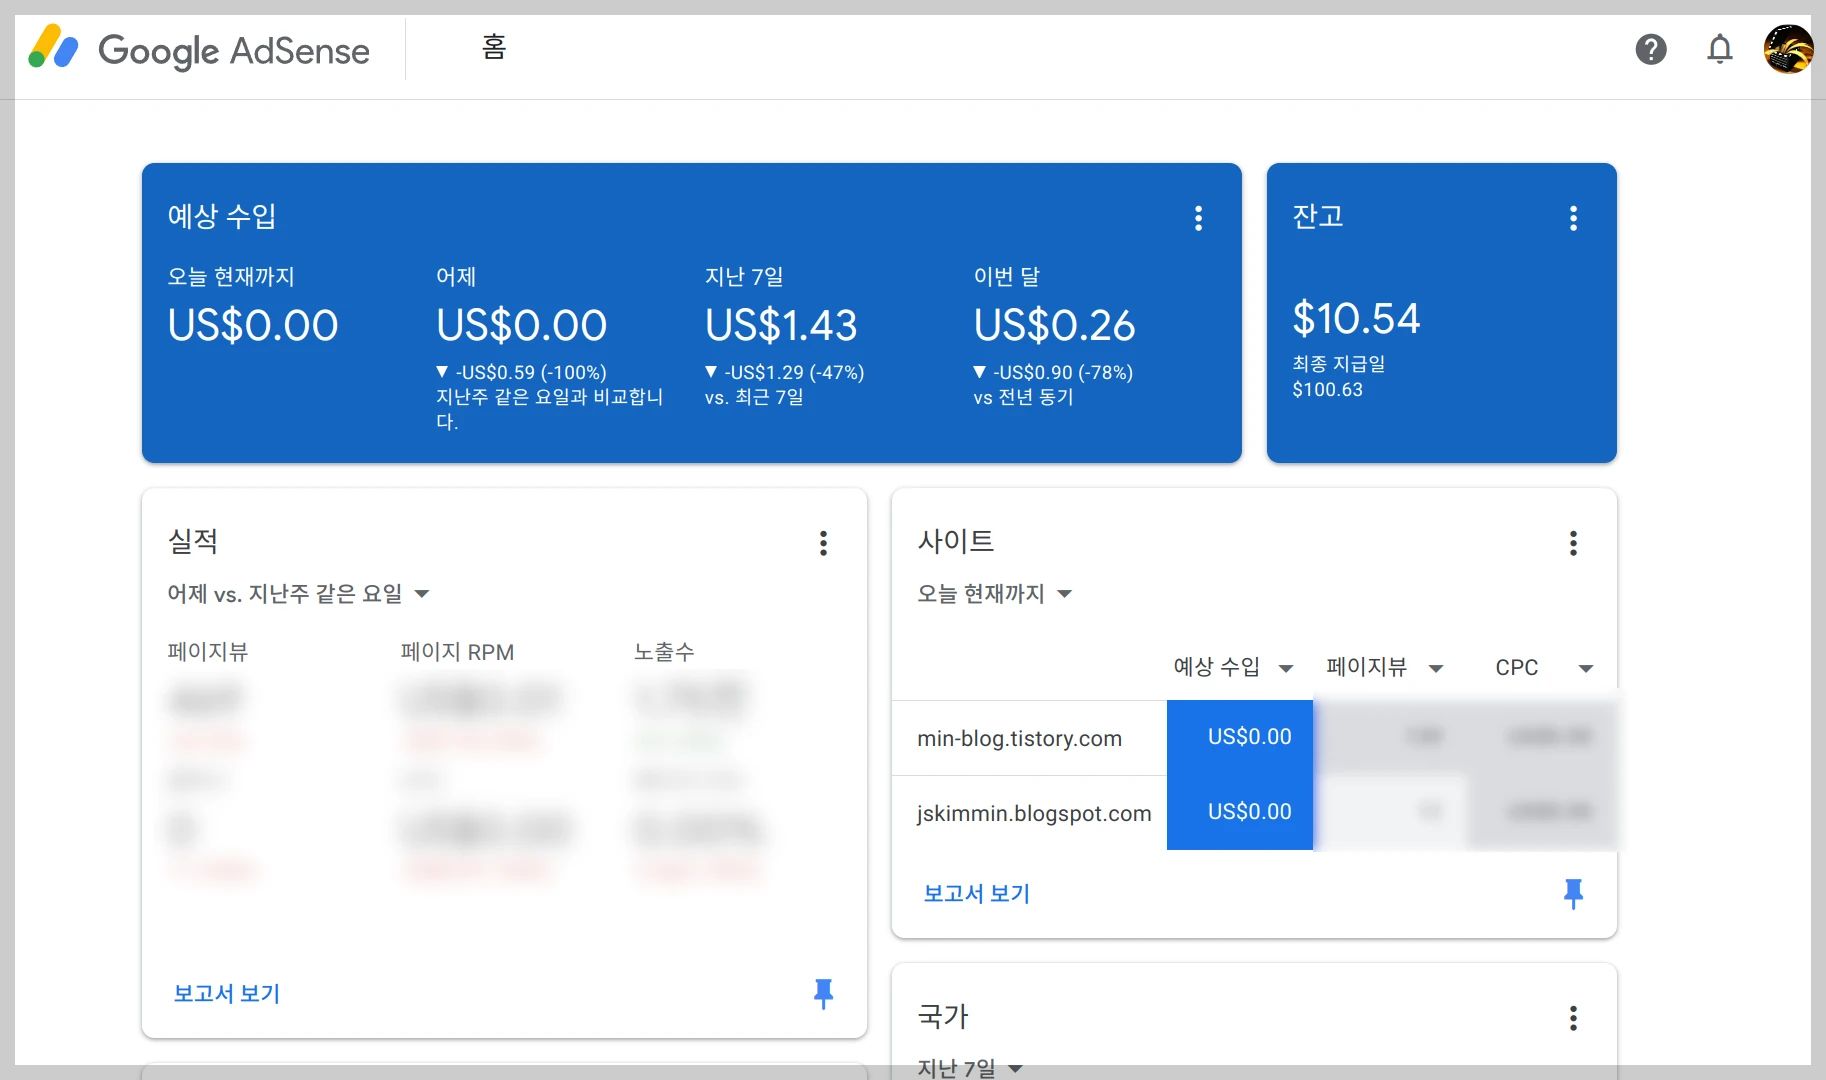Select the 홈 page title
1826x1080 pixels.
point(494,47)
